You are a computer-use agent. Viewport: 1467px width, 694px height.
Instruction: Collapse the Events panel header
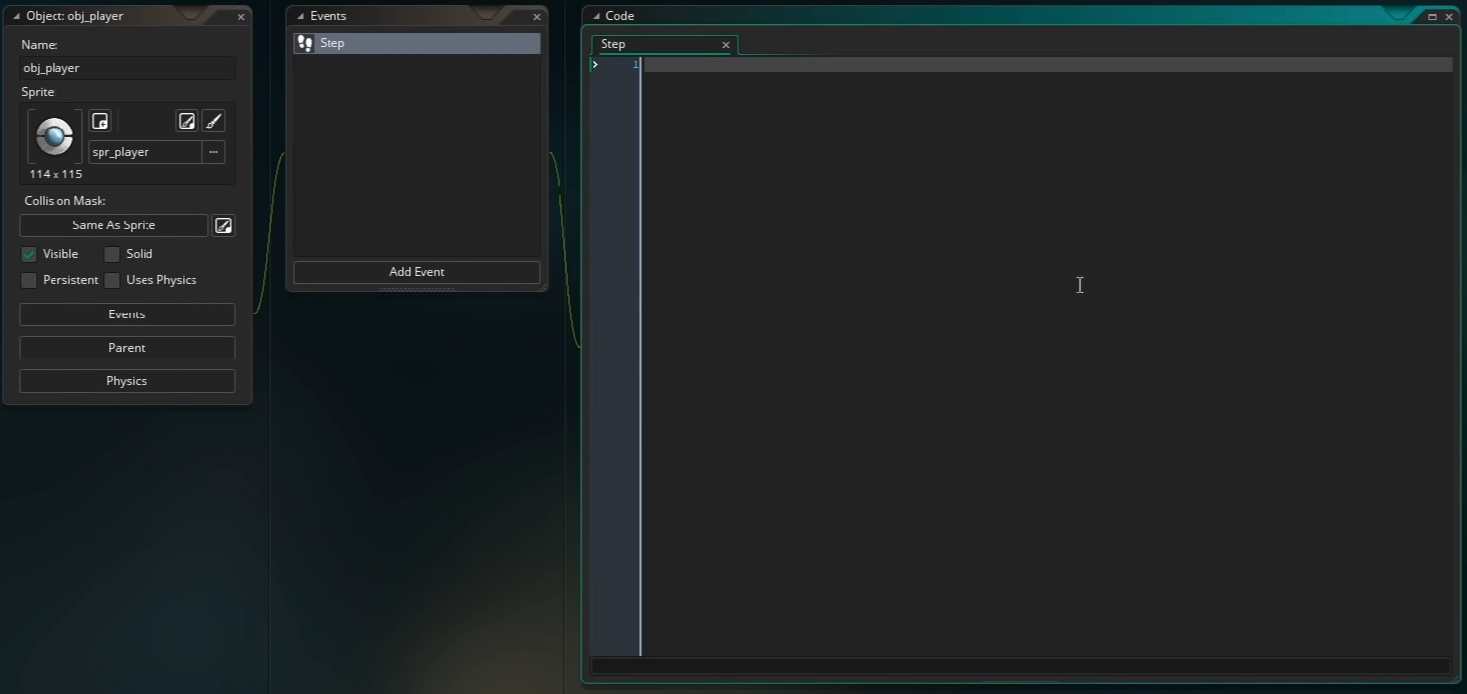click(x=299, y=16)
